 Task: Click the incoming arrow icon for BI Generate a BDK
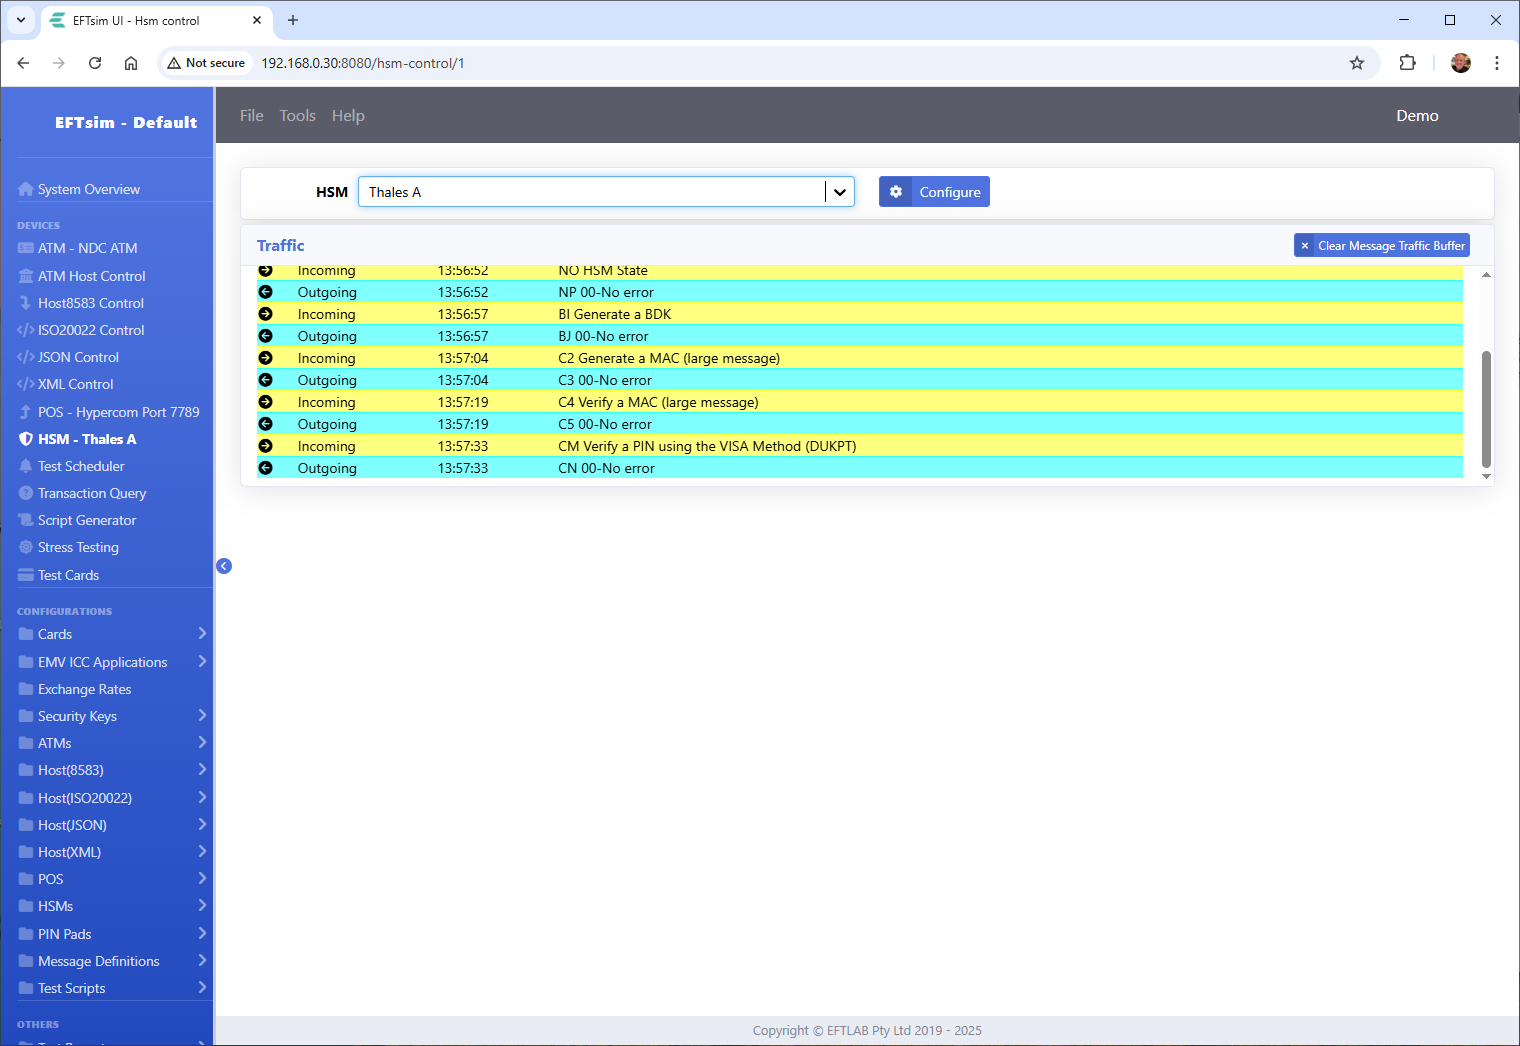pyautogui.click(x=265, y=314)
